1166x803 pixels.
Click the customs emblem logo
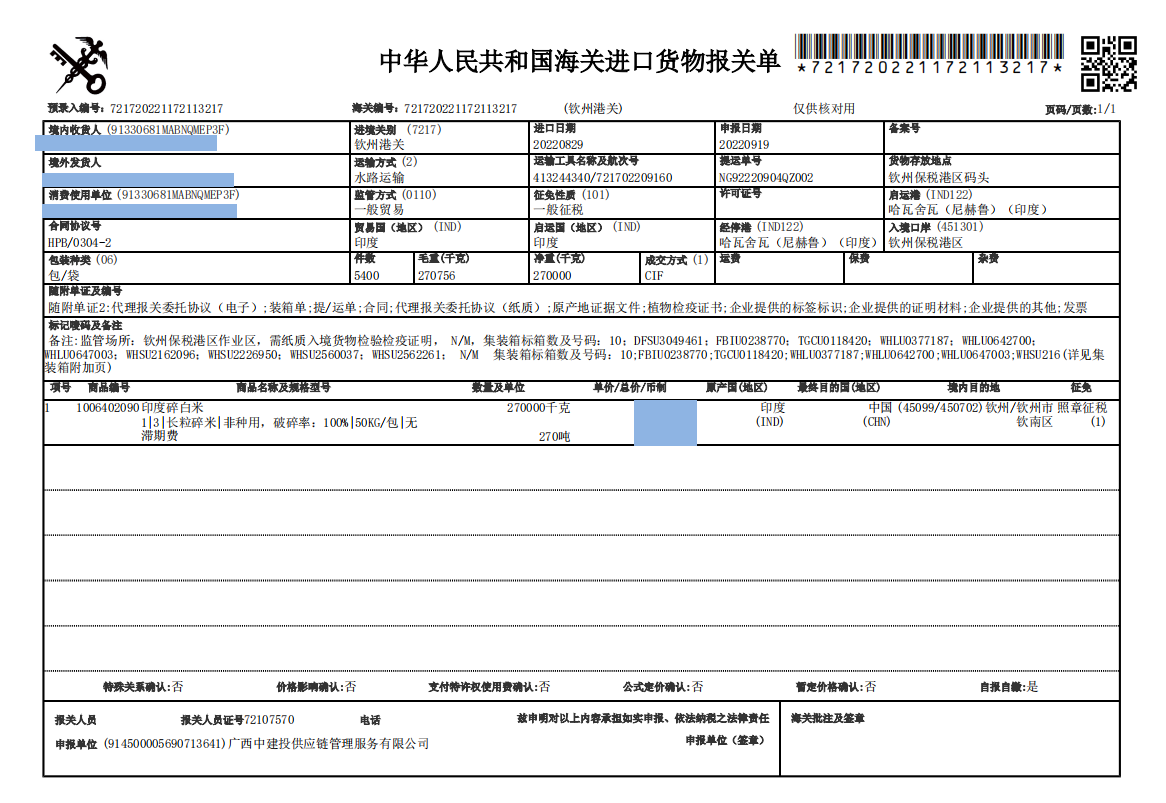click(79, 65)
